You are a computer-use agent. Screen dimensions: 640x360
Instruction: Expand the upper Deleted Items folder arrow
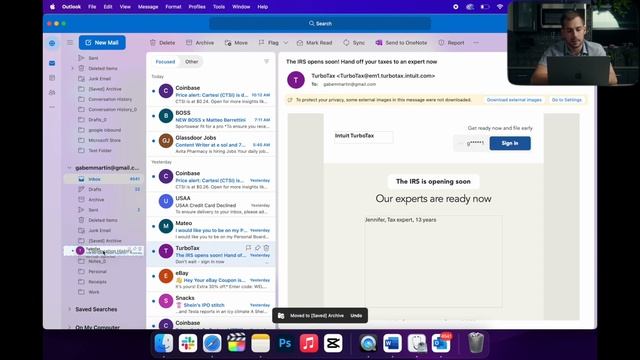73,68
